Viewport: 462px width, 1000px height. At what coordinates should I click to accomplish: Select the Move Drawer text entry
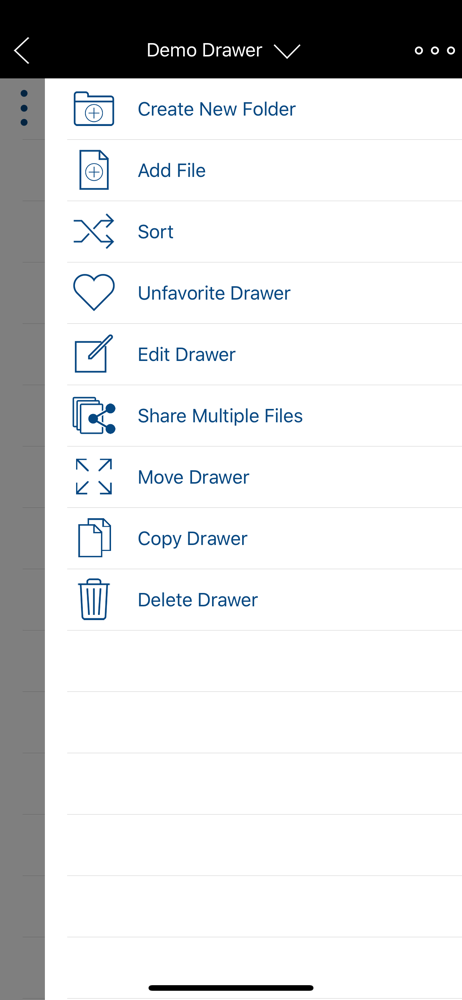coord(193,477)
